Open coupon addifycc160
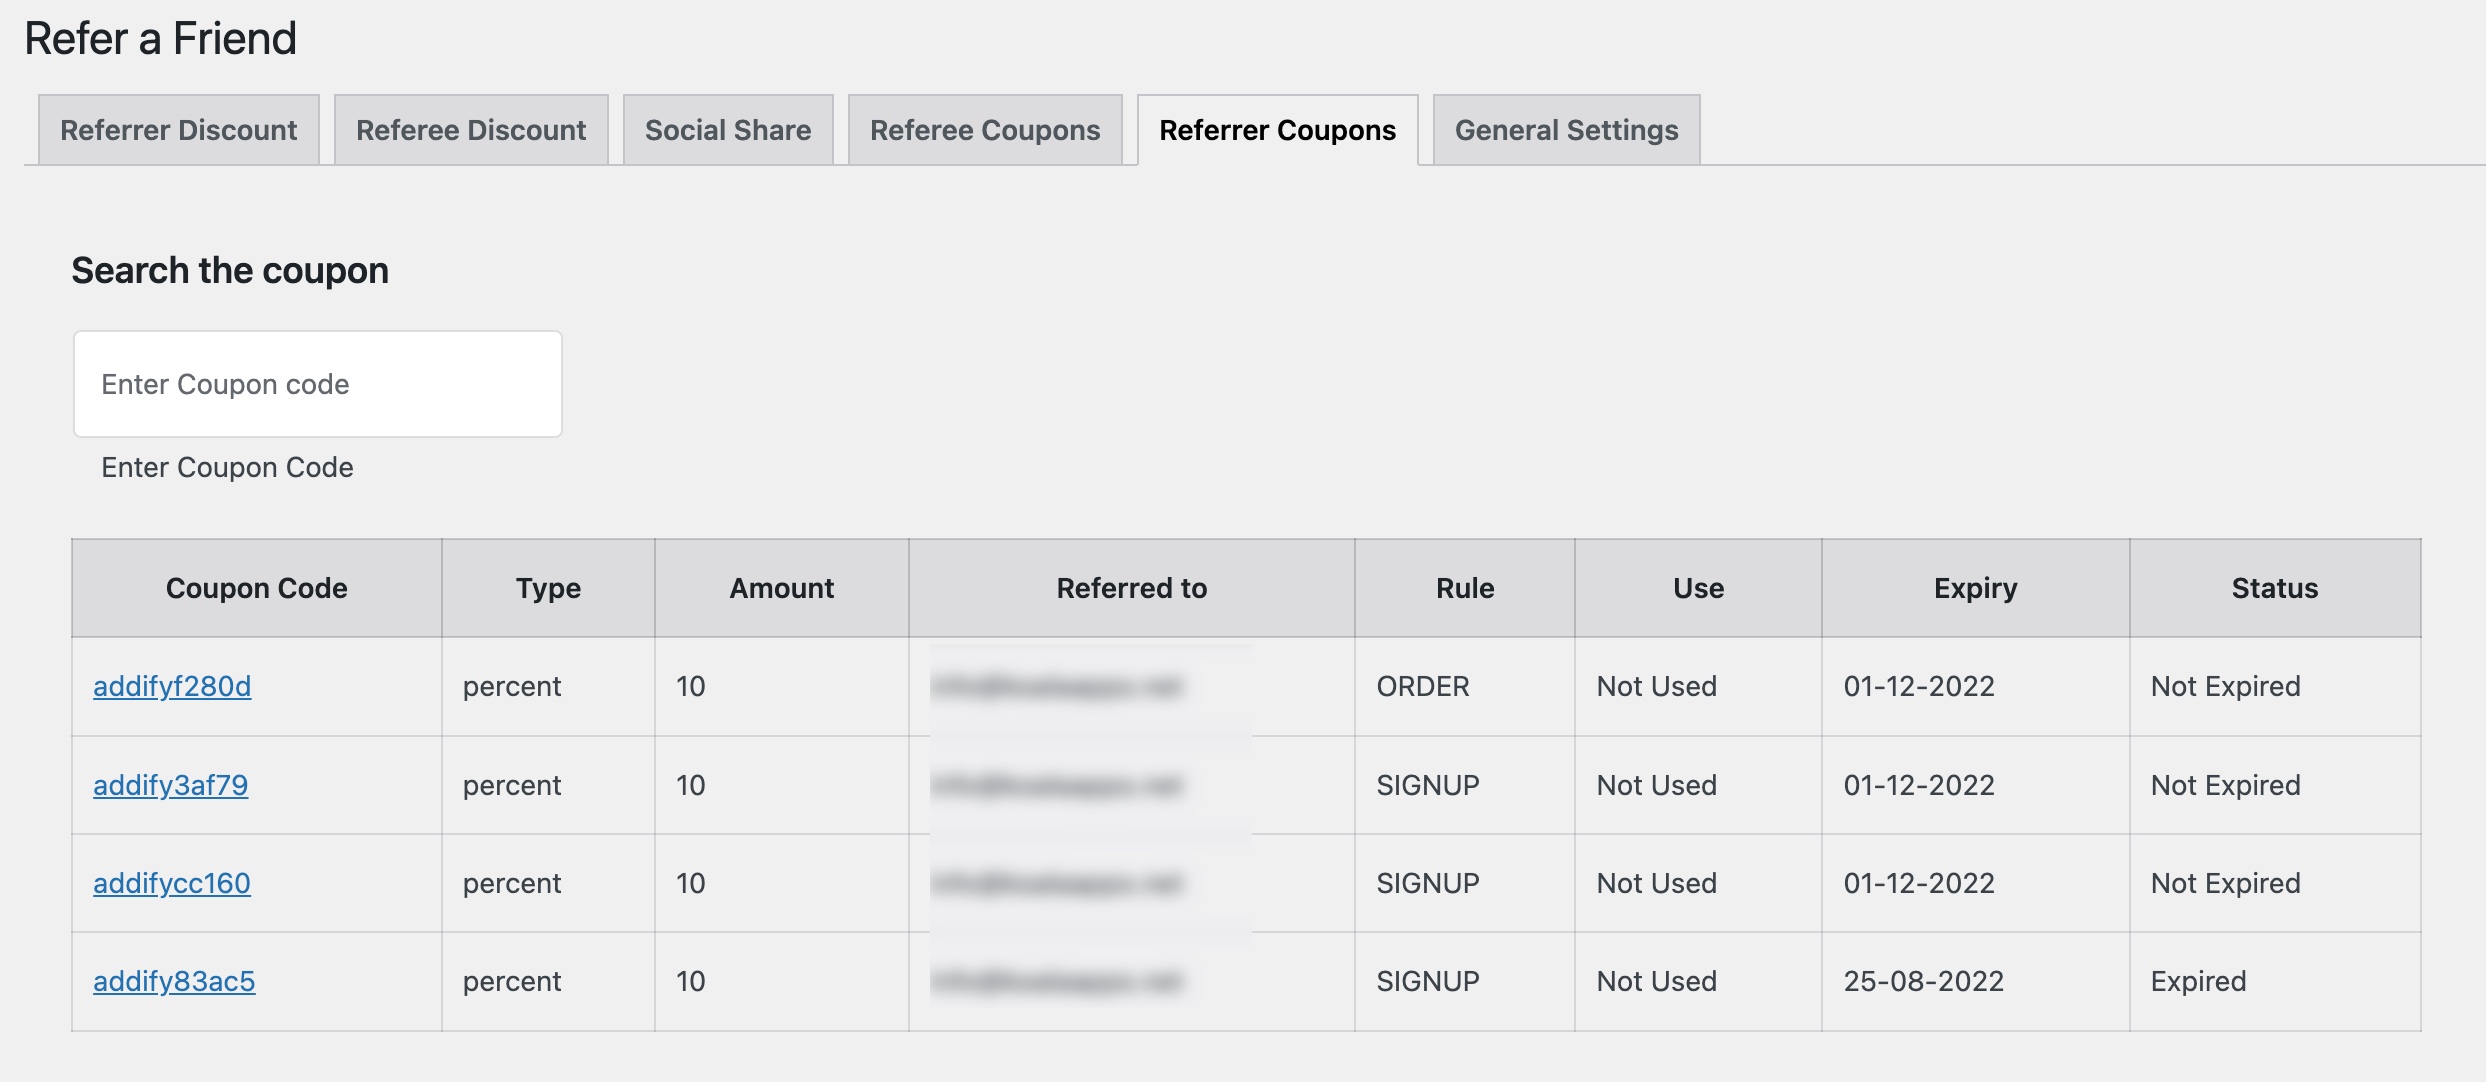2486x1082 pixels. coord(172,882)
